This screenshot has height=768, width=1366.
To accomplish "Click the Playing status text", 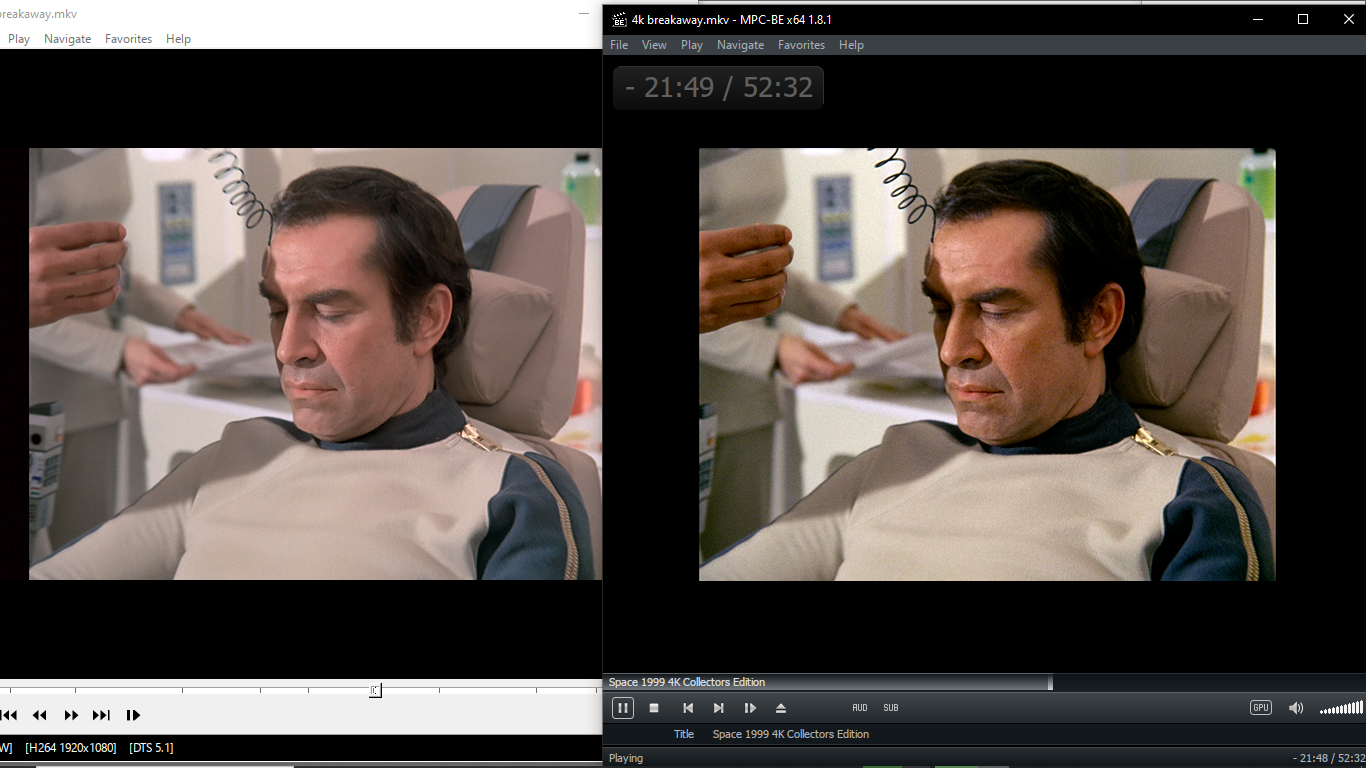I will [x=626, y=758].
